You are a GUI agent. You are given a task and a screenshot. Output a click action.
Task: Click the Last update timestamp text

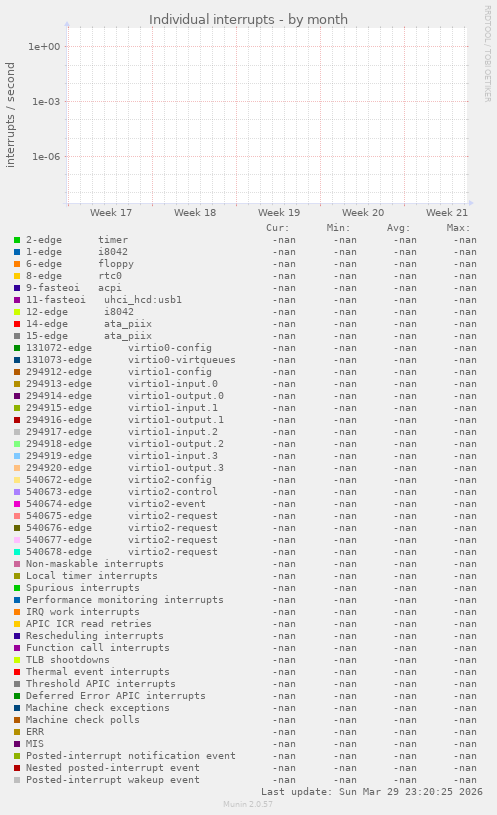372,792
